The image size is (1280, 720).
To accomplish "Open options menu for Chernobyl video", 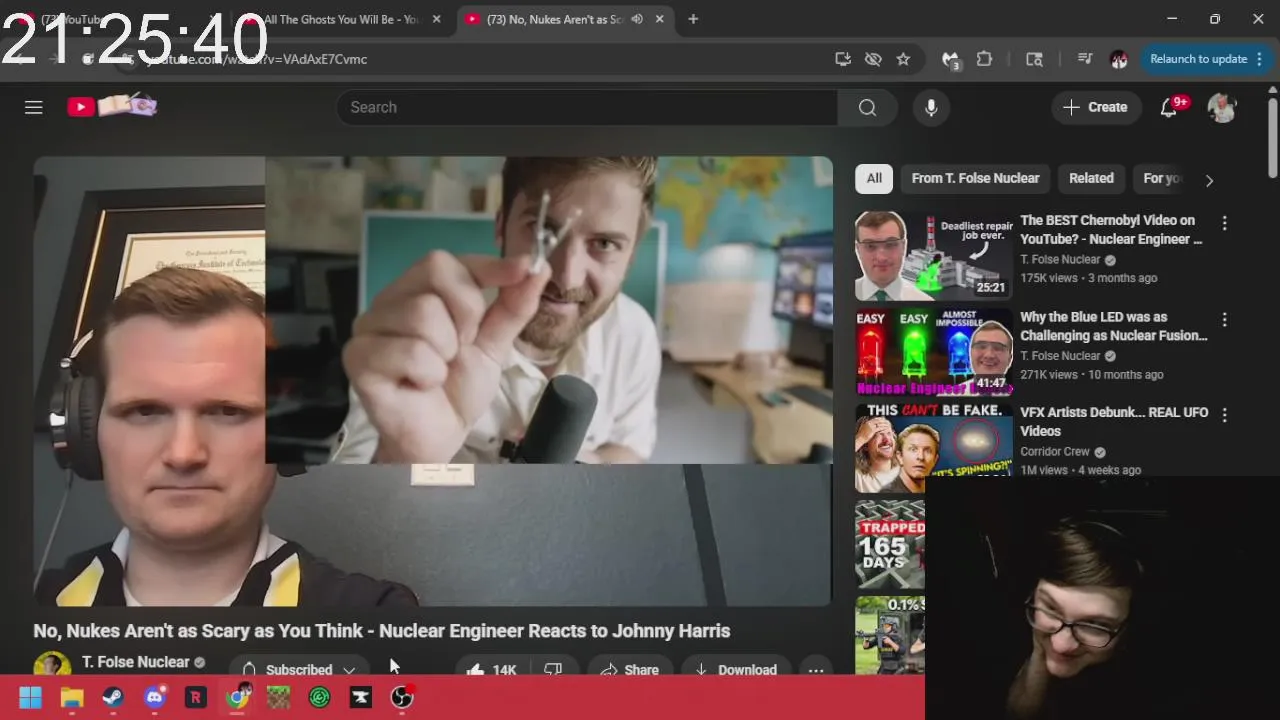I will [x=1224, y=223].
